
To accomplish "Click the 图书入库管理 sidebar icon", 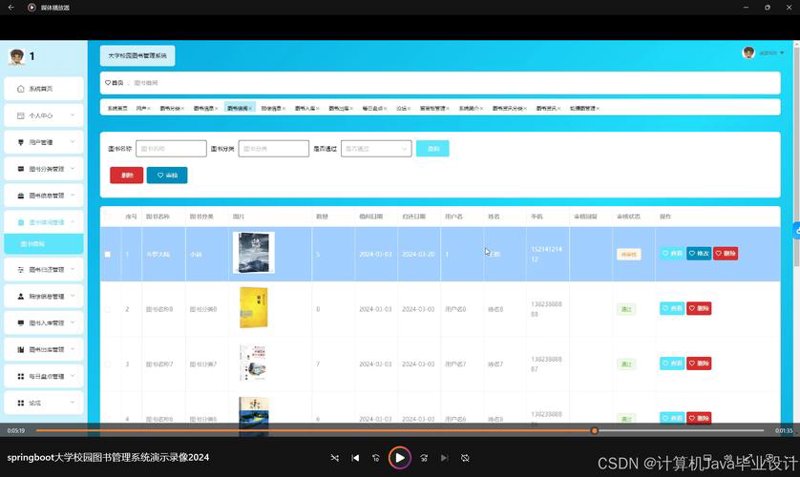I will click(x=20, y=323).
